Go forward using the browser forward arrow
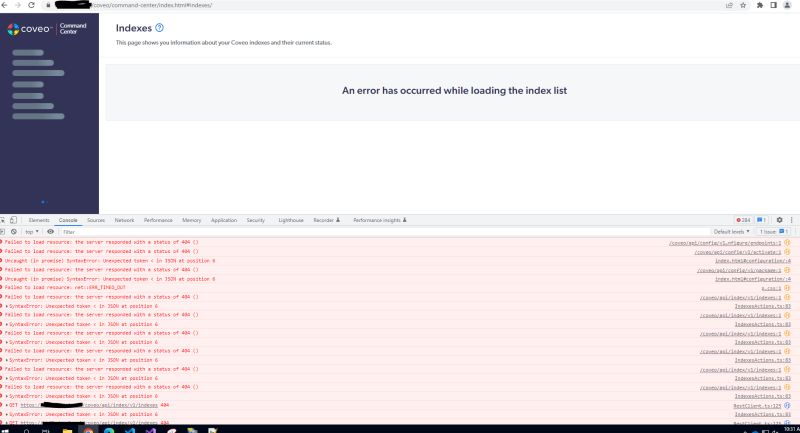Viewport: 800px width, 433px height. pyautogui.click(x=18, y=5)
